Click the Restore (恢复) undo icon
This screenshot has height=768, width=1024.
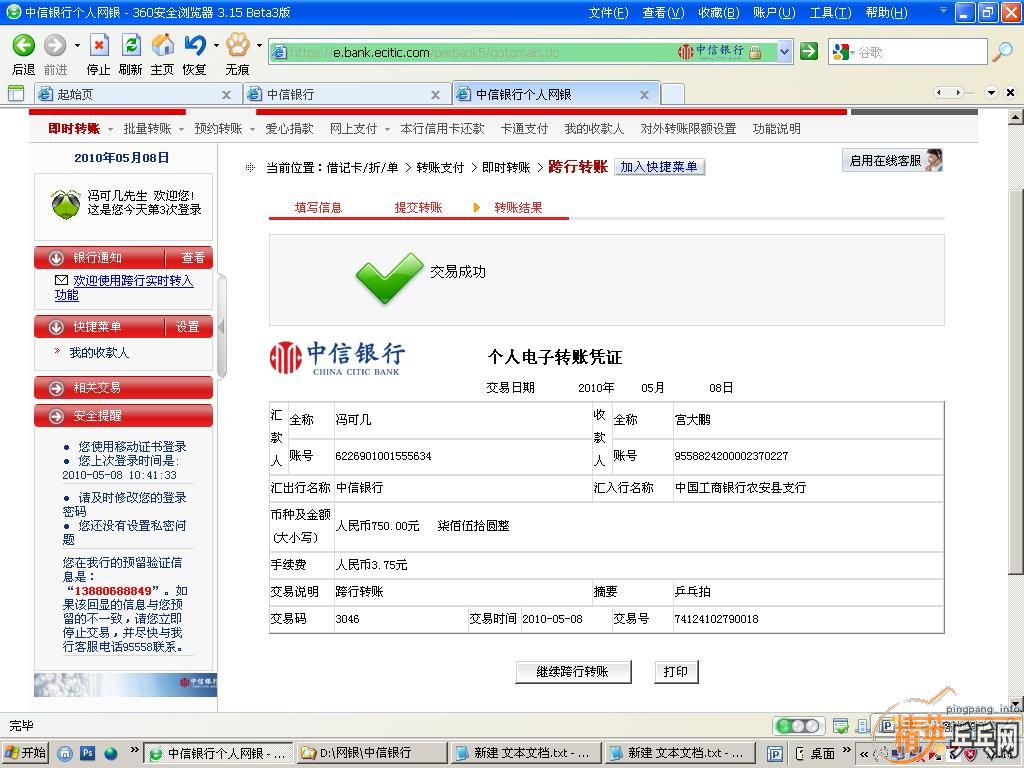(x=194, y=46)
